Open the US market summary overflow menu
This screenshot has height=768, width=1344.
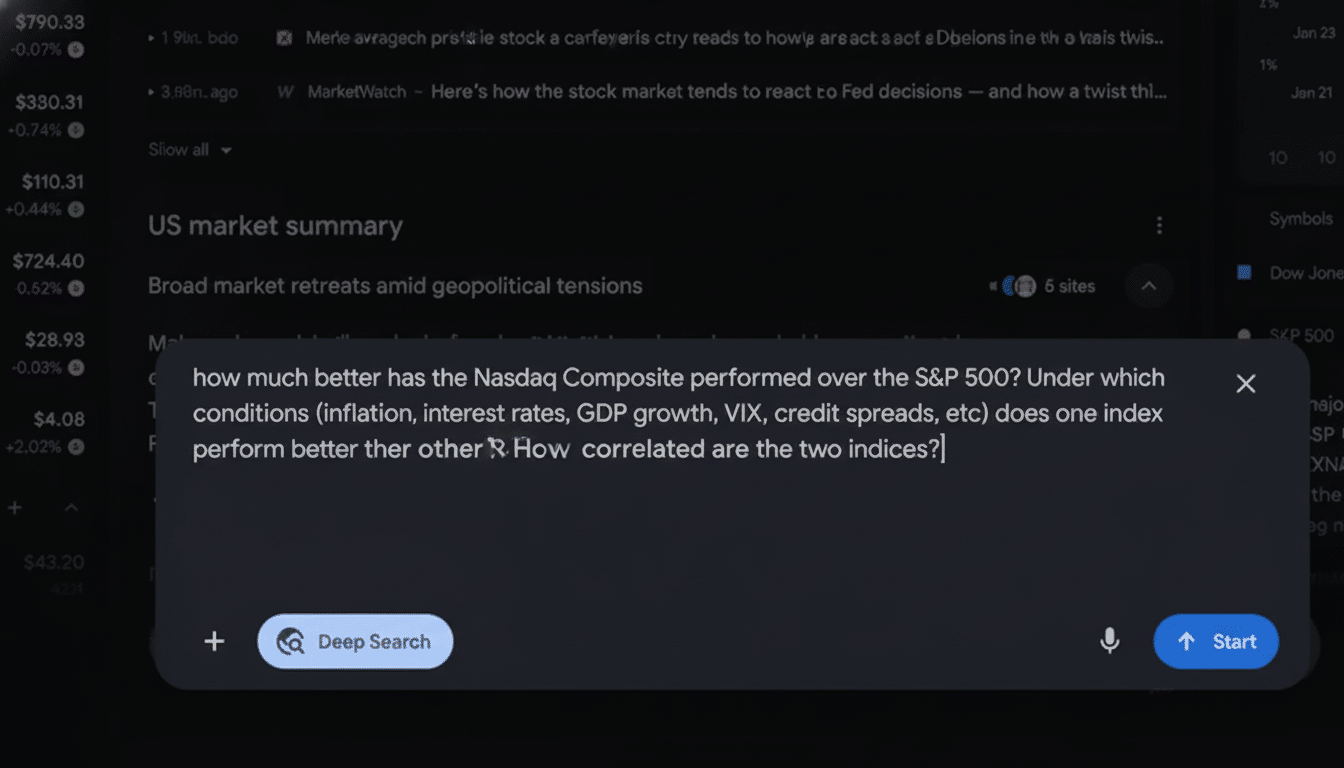coord(1159,225)
